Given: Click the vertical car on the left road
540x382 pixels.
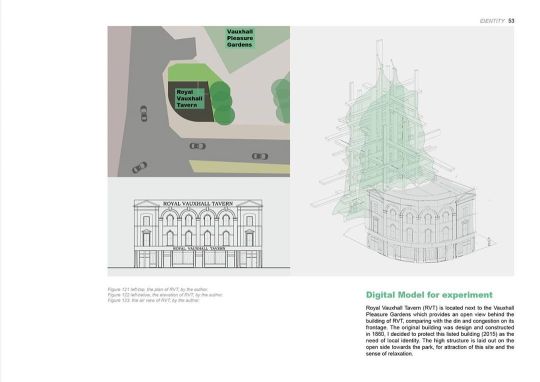Looking at the screenshot, I should pos(144,114).
